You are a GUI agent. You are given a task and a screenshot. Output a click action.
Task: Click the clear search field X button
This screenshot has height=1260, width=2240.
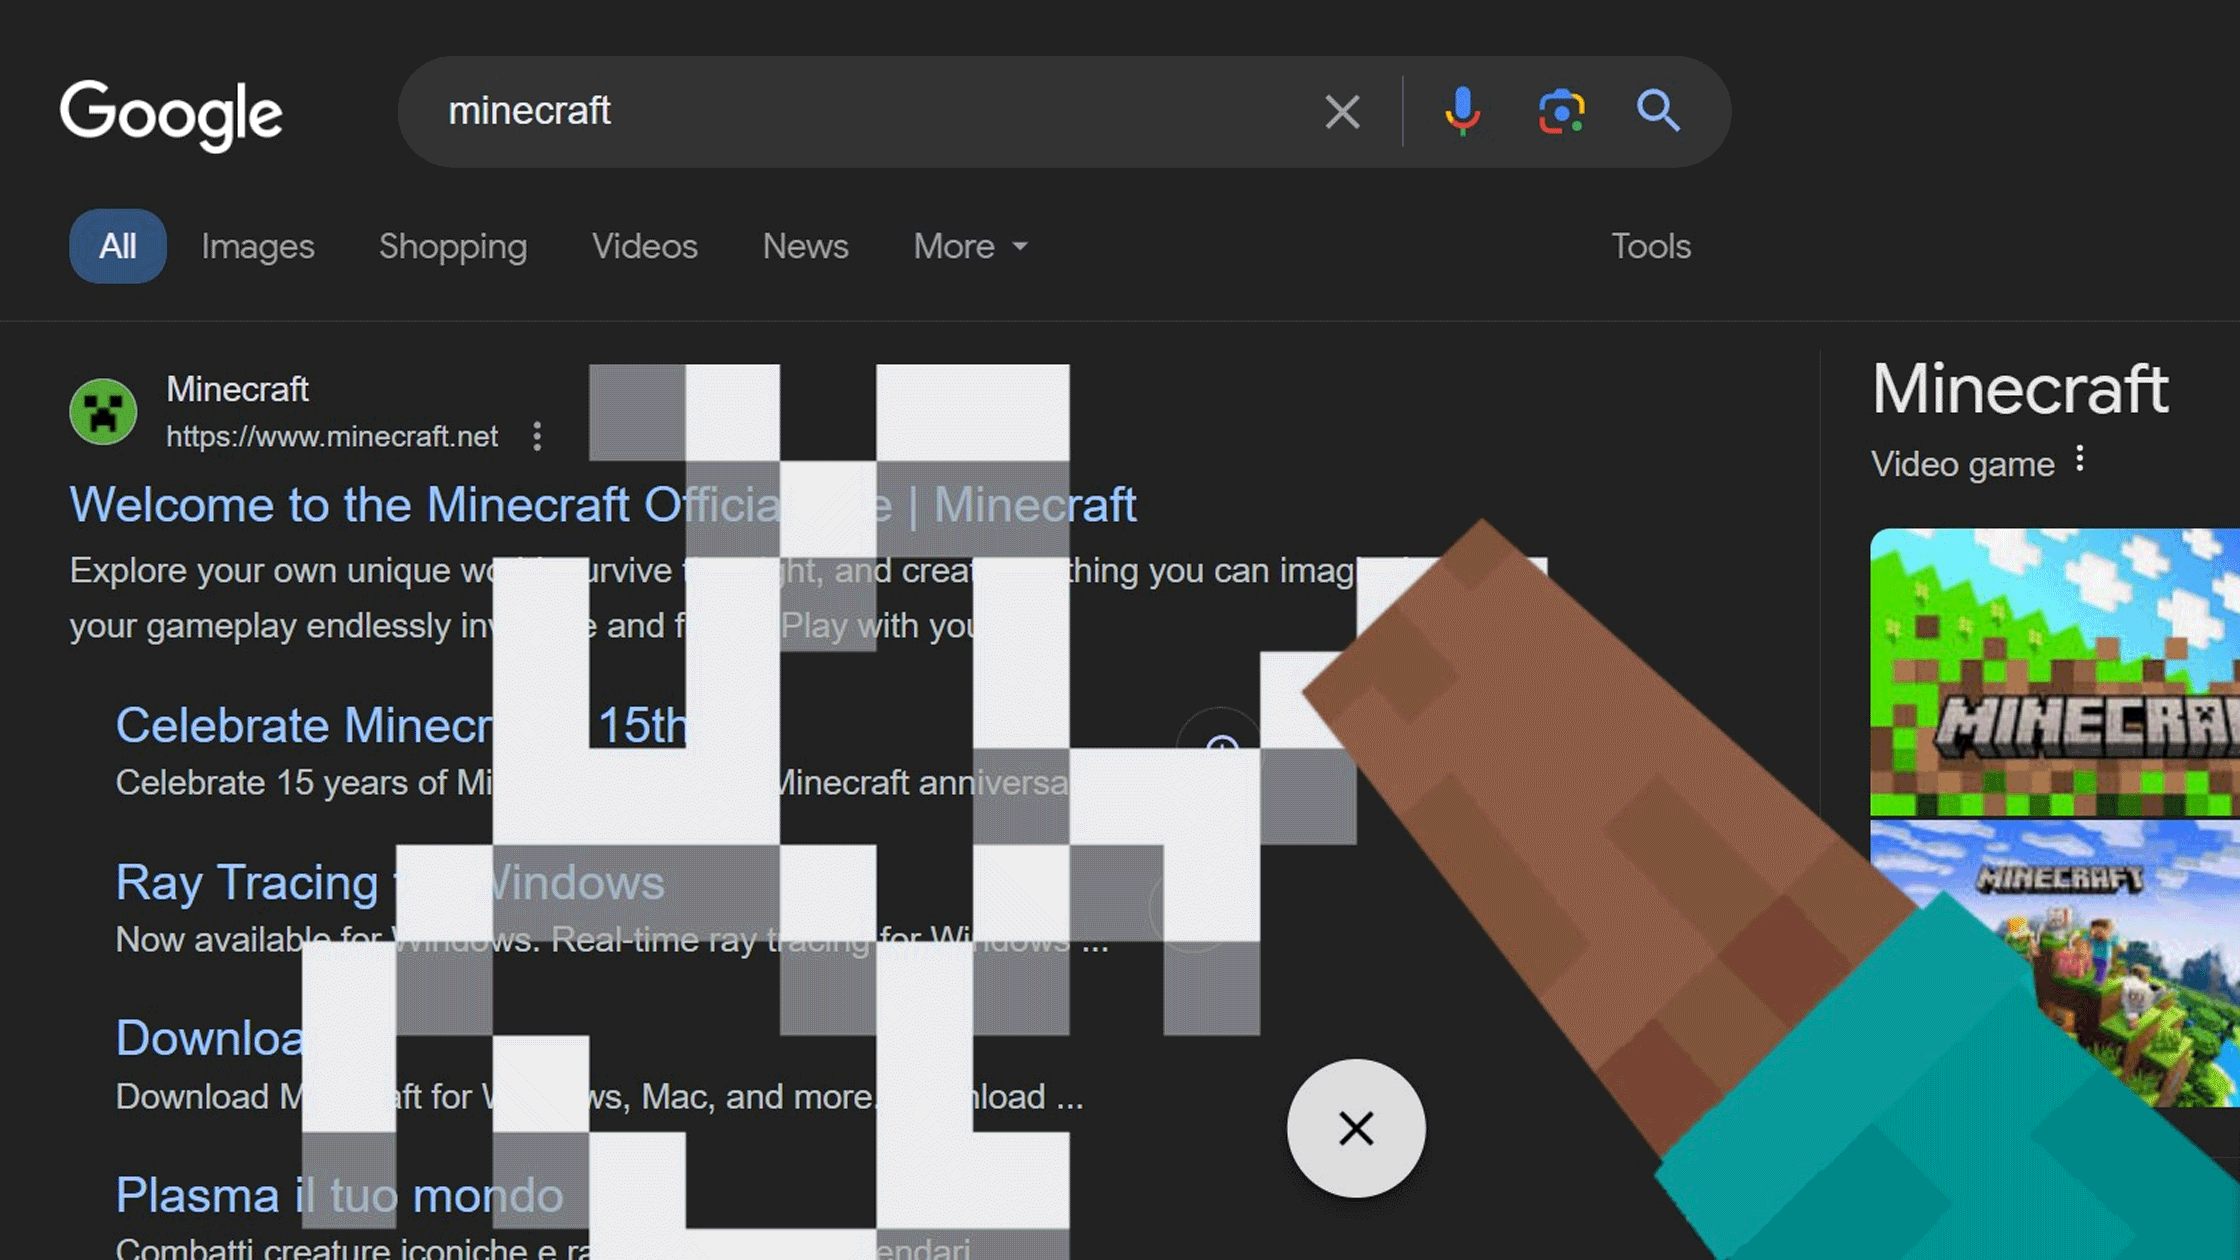(1338, 111)
